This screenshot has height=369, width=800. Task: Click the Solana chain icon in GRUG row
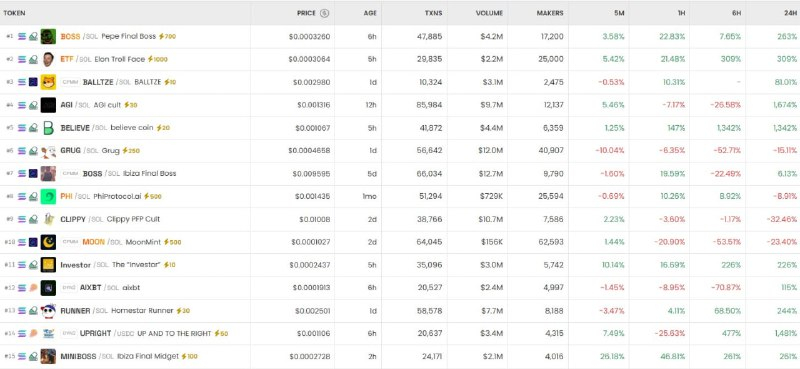22,151
